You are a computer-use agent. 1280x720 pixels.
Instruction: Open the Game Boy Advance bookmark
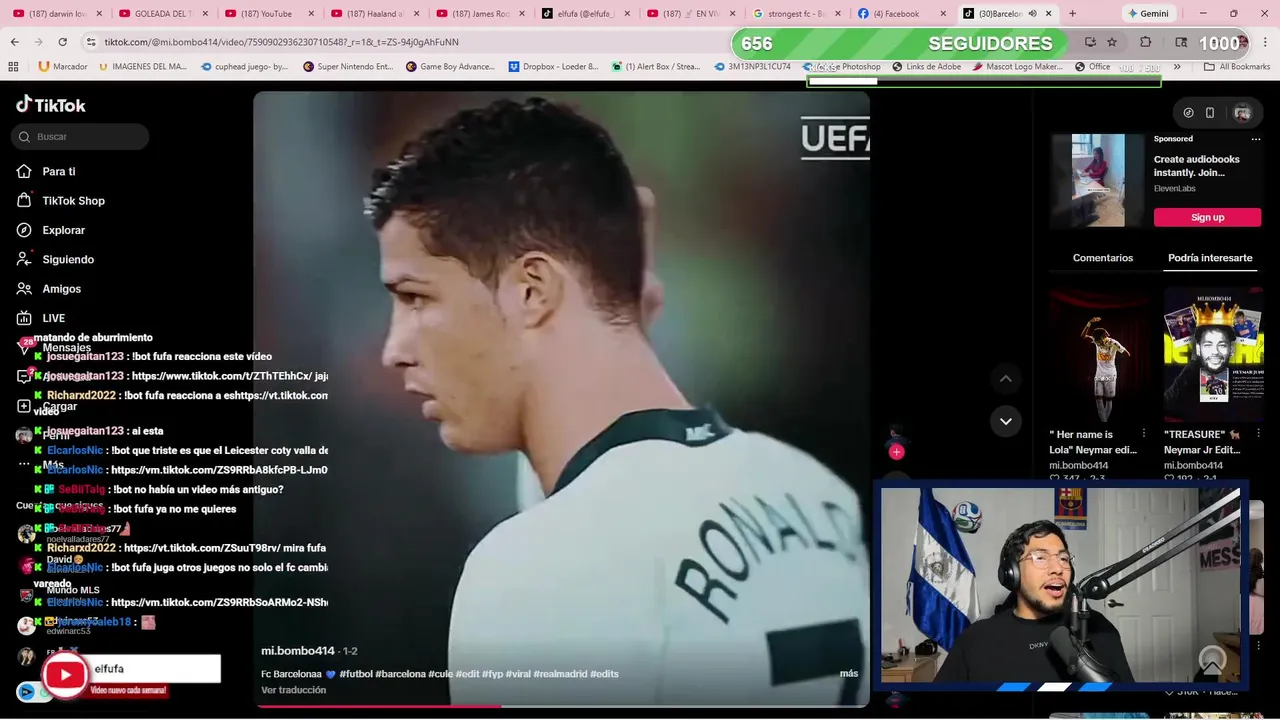[450, 67]
